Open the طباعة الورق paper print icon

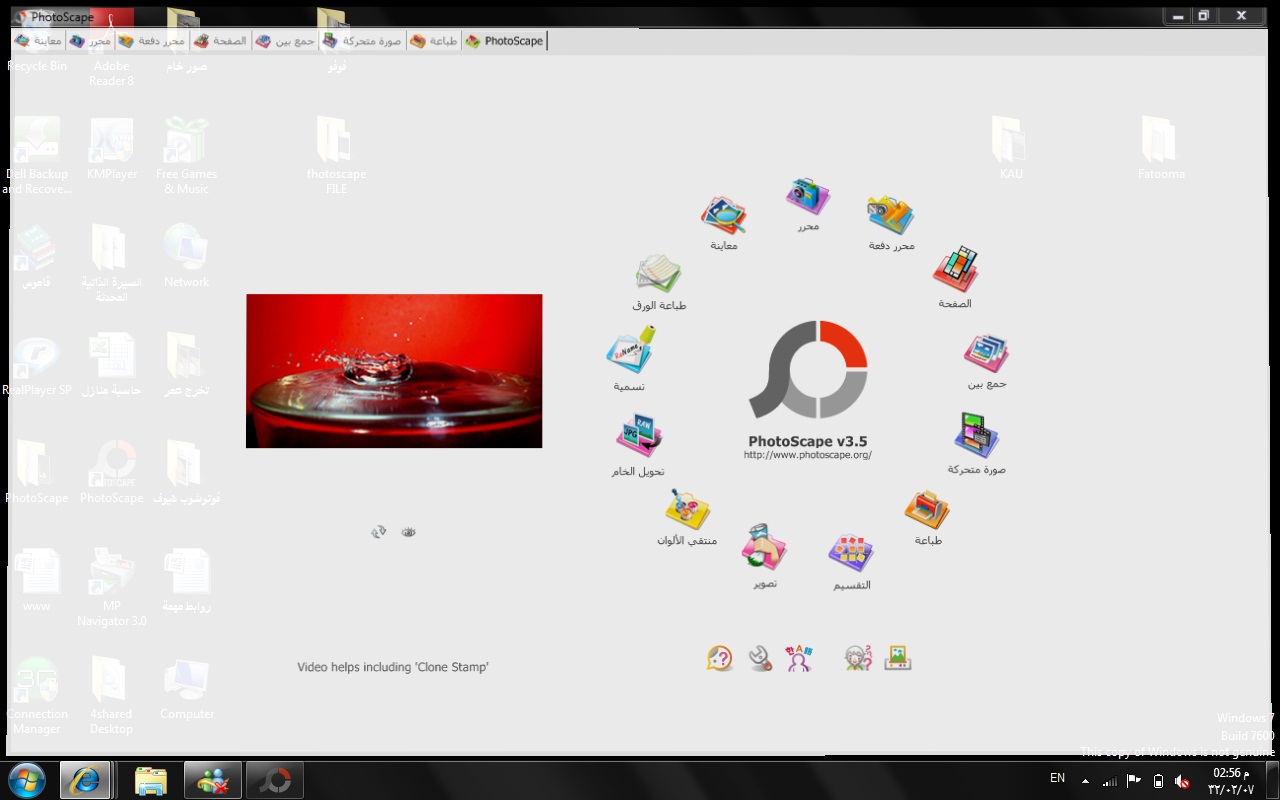point(658,275)
